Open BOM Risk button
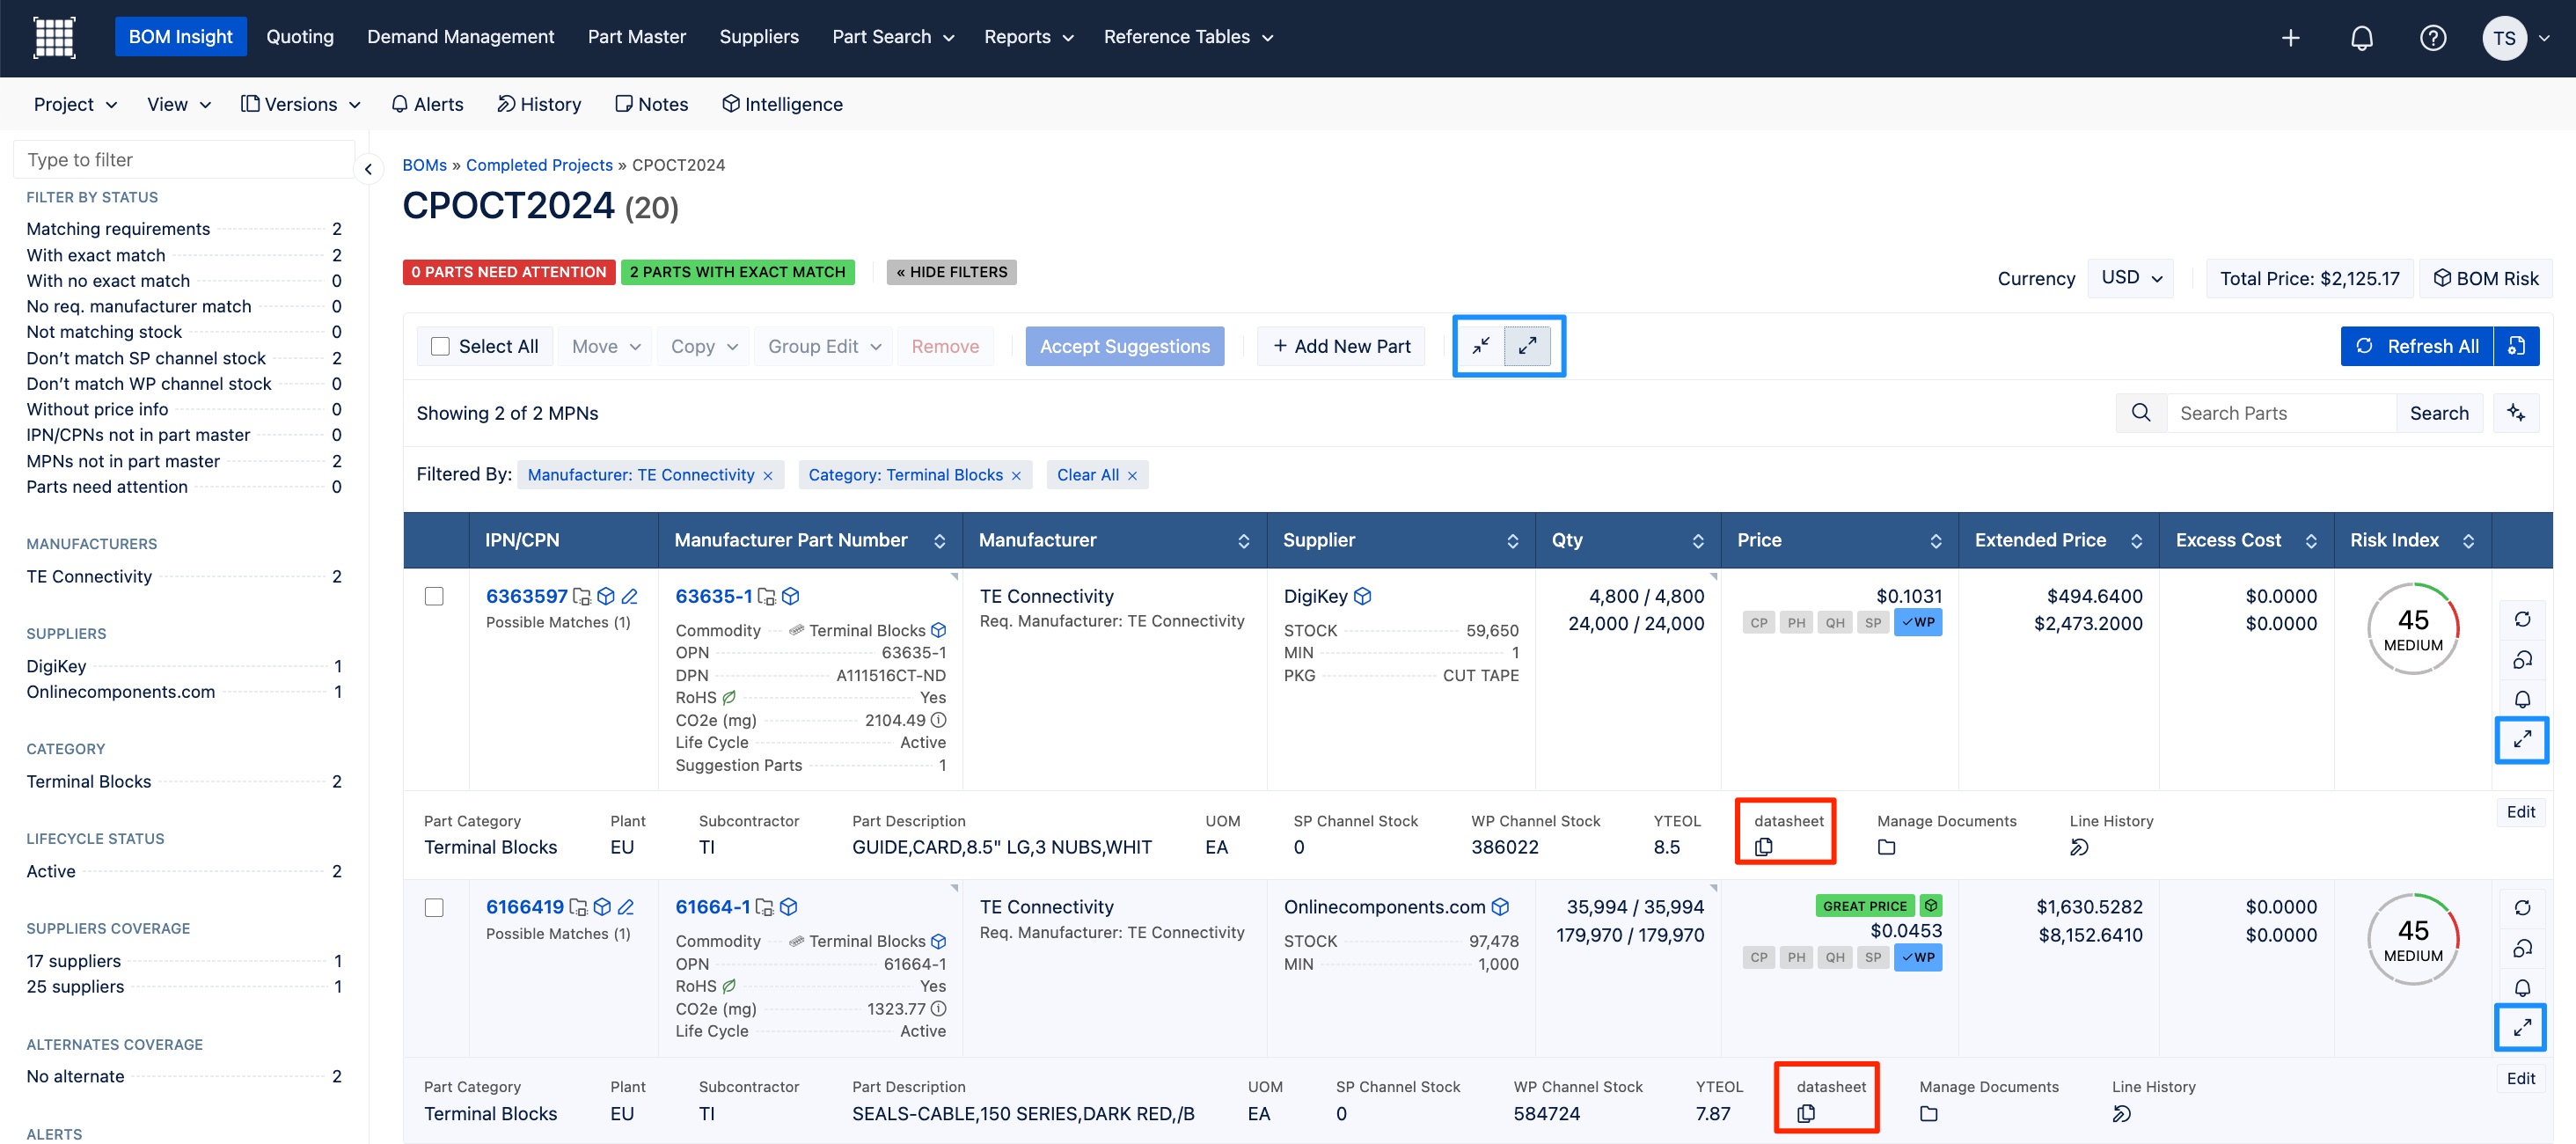2576x1144 pixels. coord(2485,278)
